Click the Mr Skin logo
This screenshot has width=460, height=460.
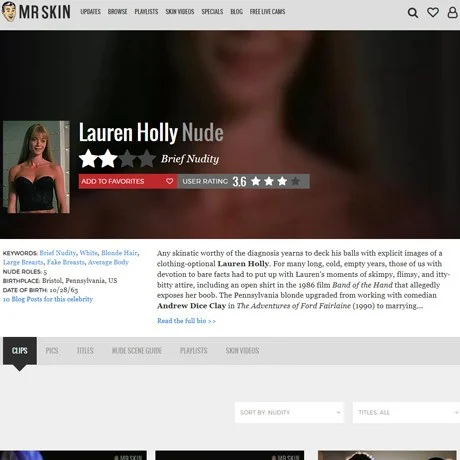pyautogui.click(x=36, y=12)
